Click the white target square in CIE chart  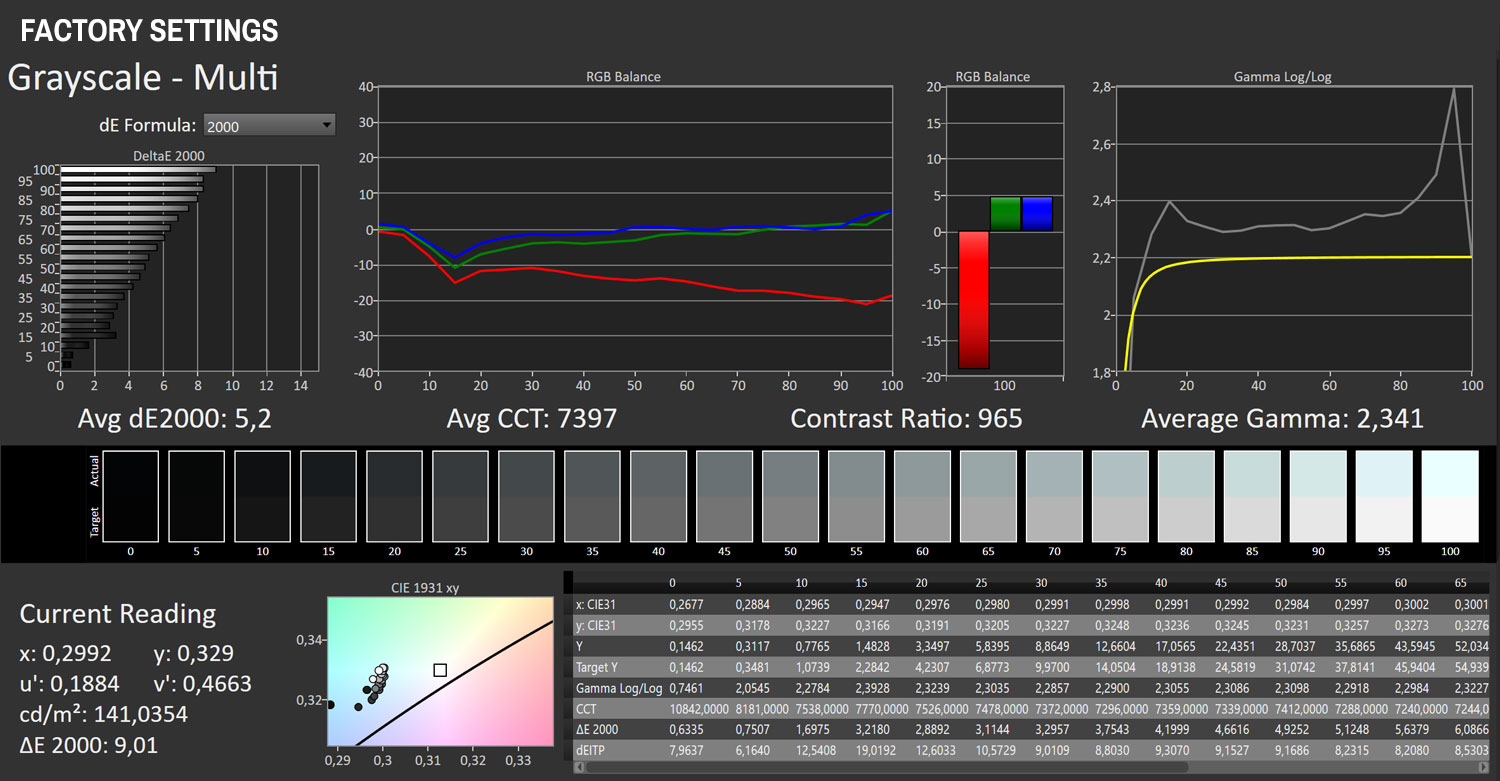[440, 670]
